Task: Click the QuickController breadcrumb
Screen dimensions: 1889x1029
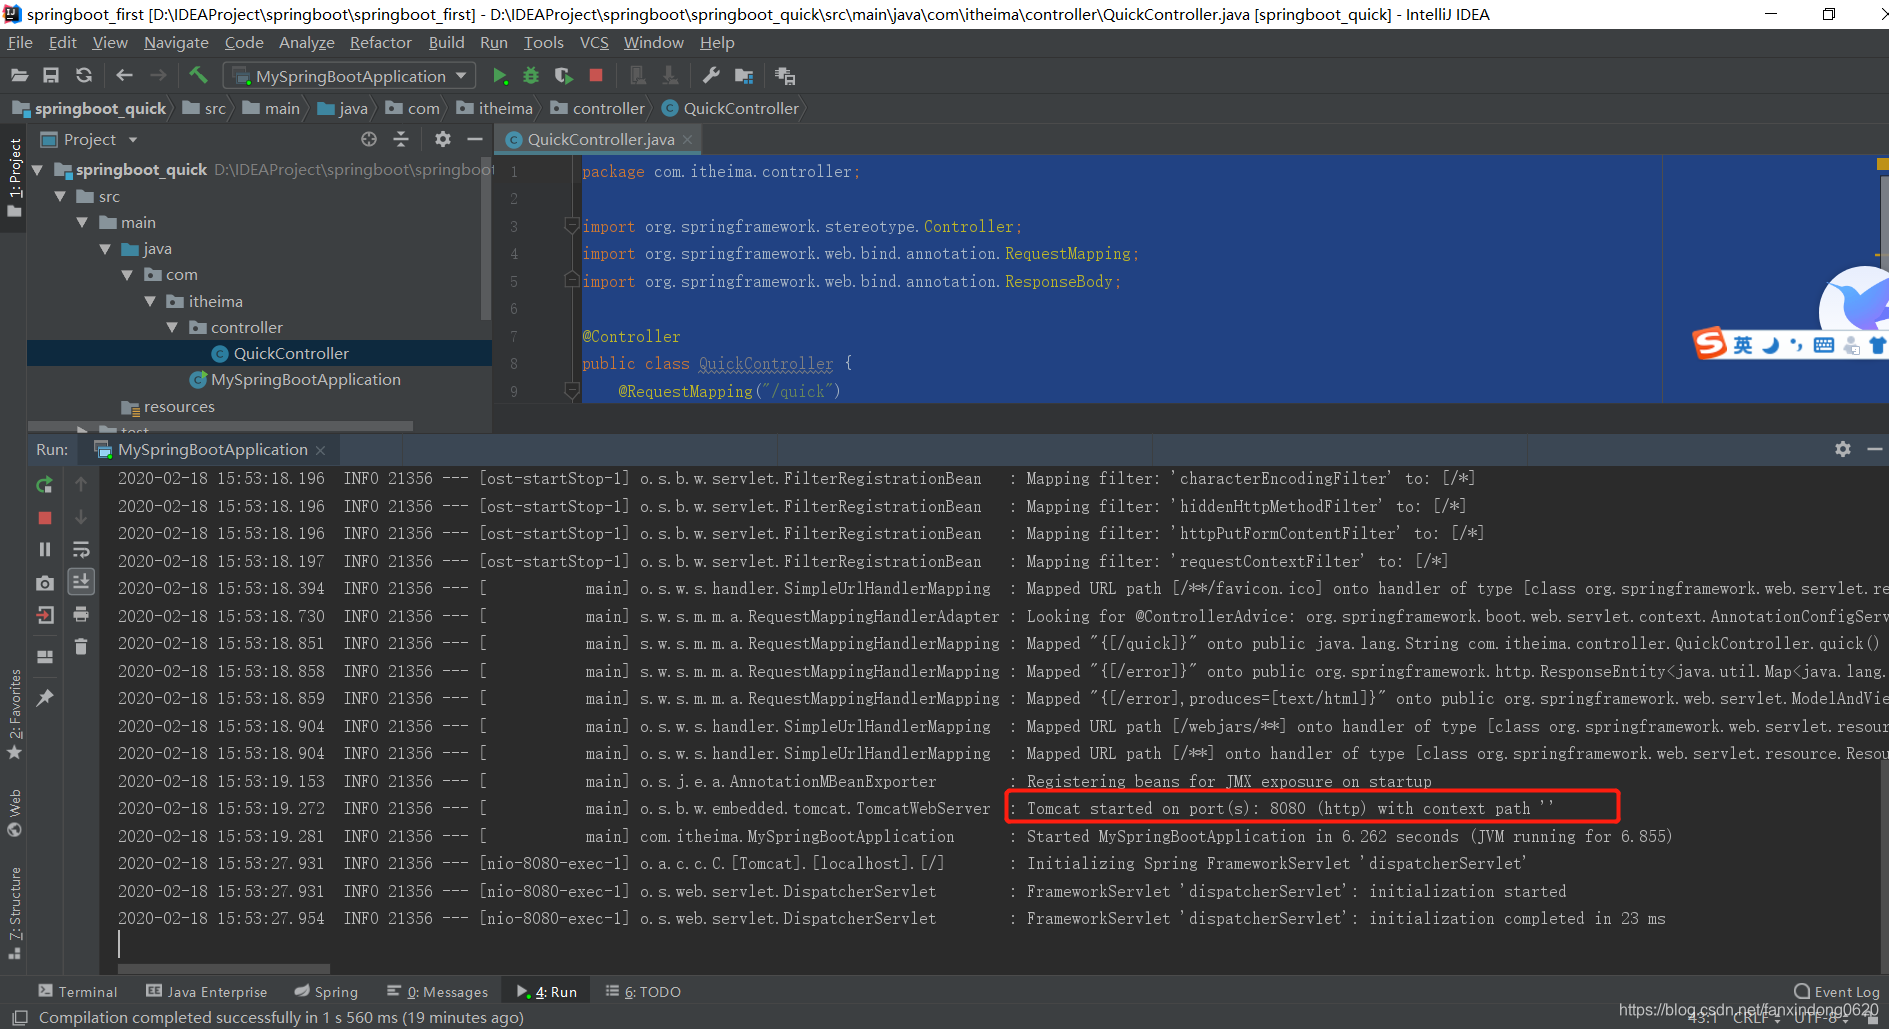Action: tap(730, 108)
